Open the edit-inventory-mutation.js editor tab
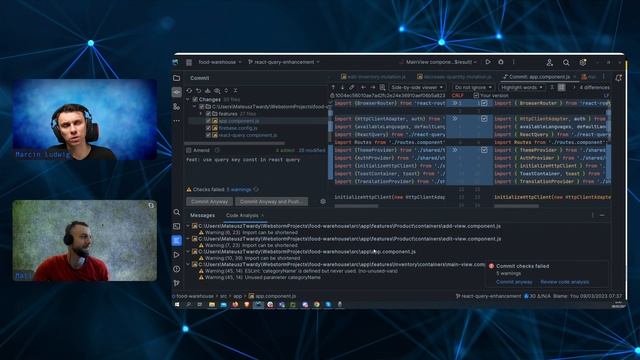This screenshot has width=640, height=360. tap(373, 77)
